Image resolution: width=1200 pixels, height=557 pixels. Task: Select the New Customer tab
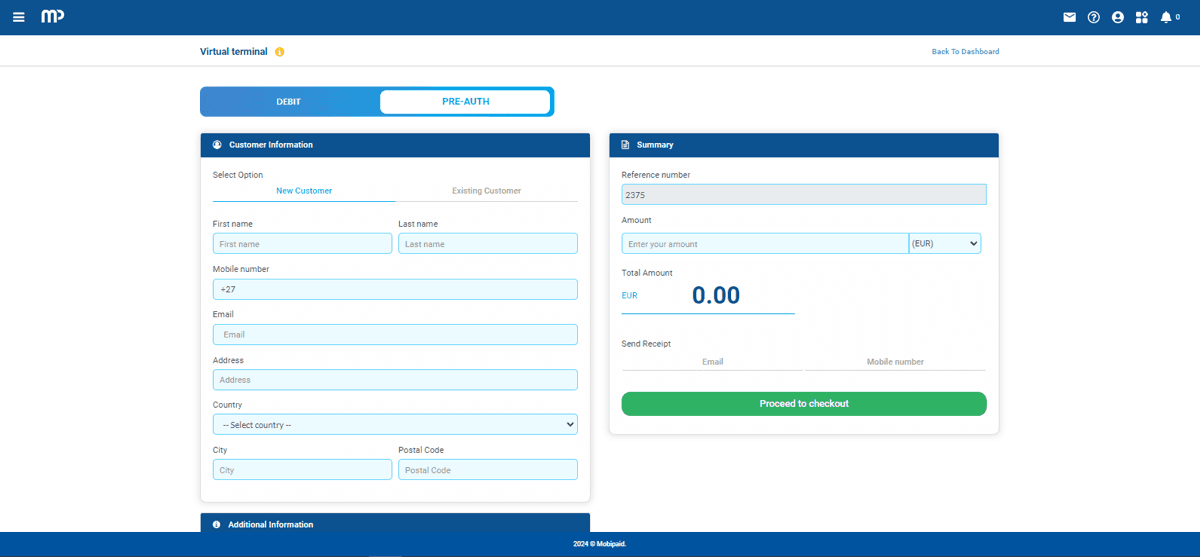pos(304,191)
